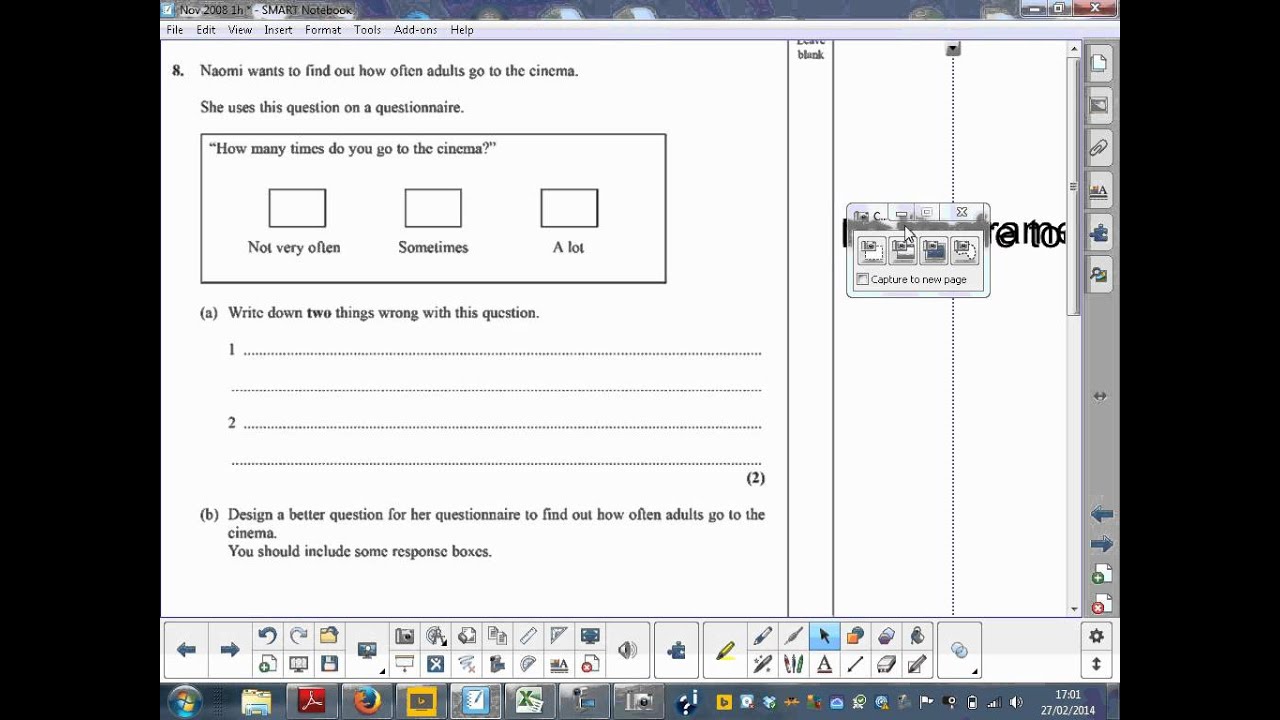Viewport: 1280px width, 720px height.
Task: Click the vertical scrollbar down arrow
Action: (1074, 608)
